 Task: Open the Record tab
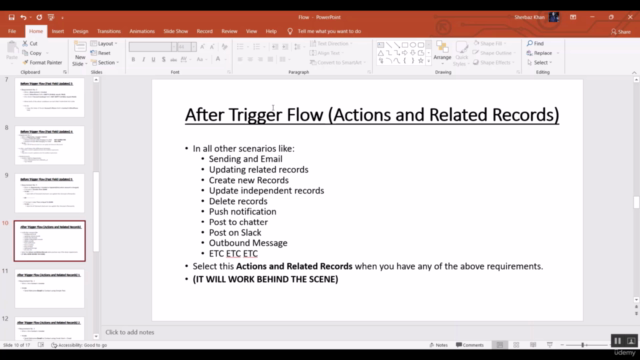(x=204, y=31)
